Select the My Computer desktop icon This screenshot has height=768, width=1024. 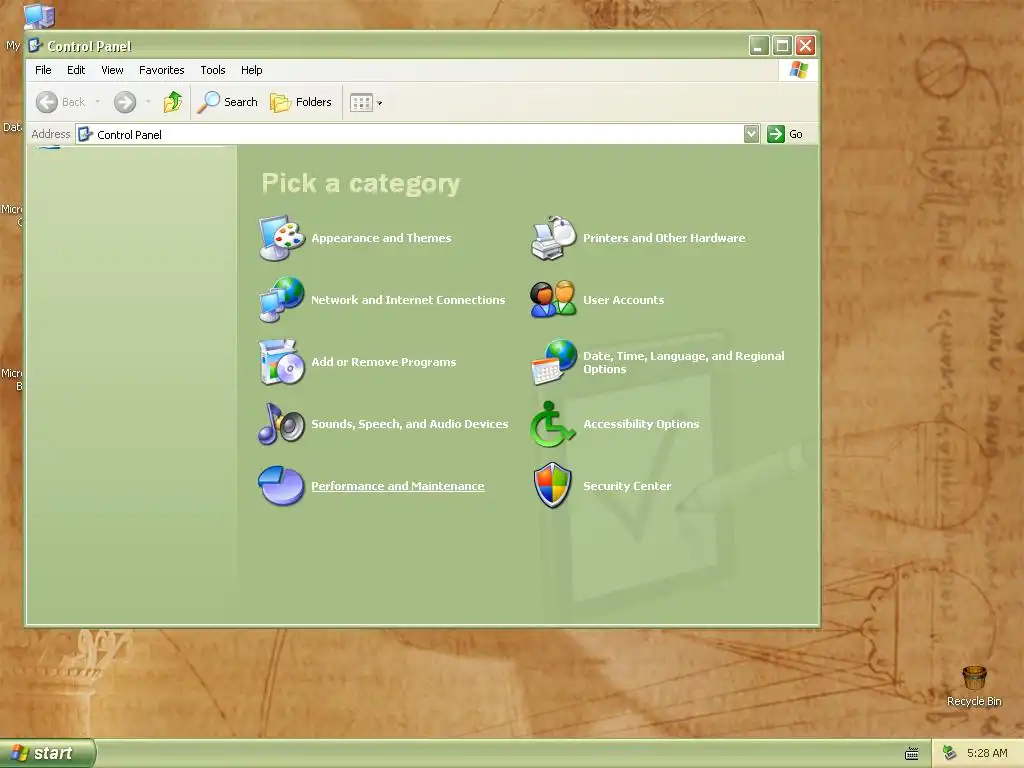pyautogui.click(x=39, y=16)
